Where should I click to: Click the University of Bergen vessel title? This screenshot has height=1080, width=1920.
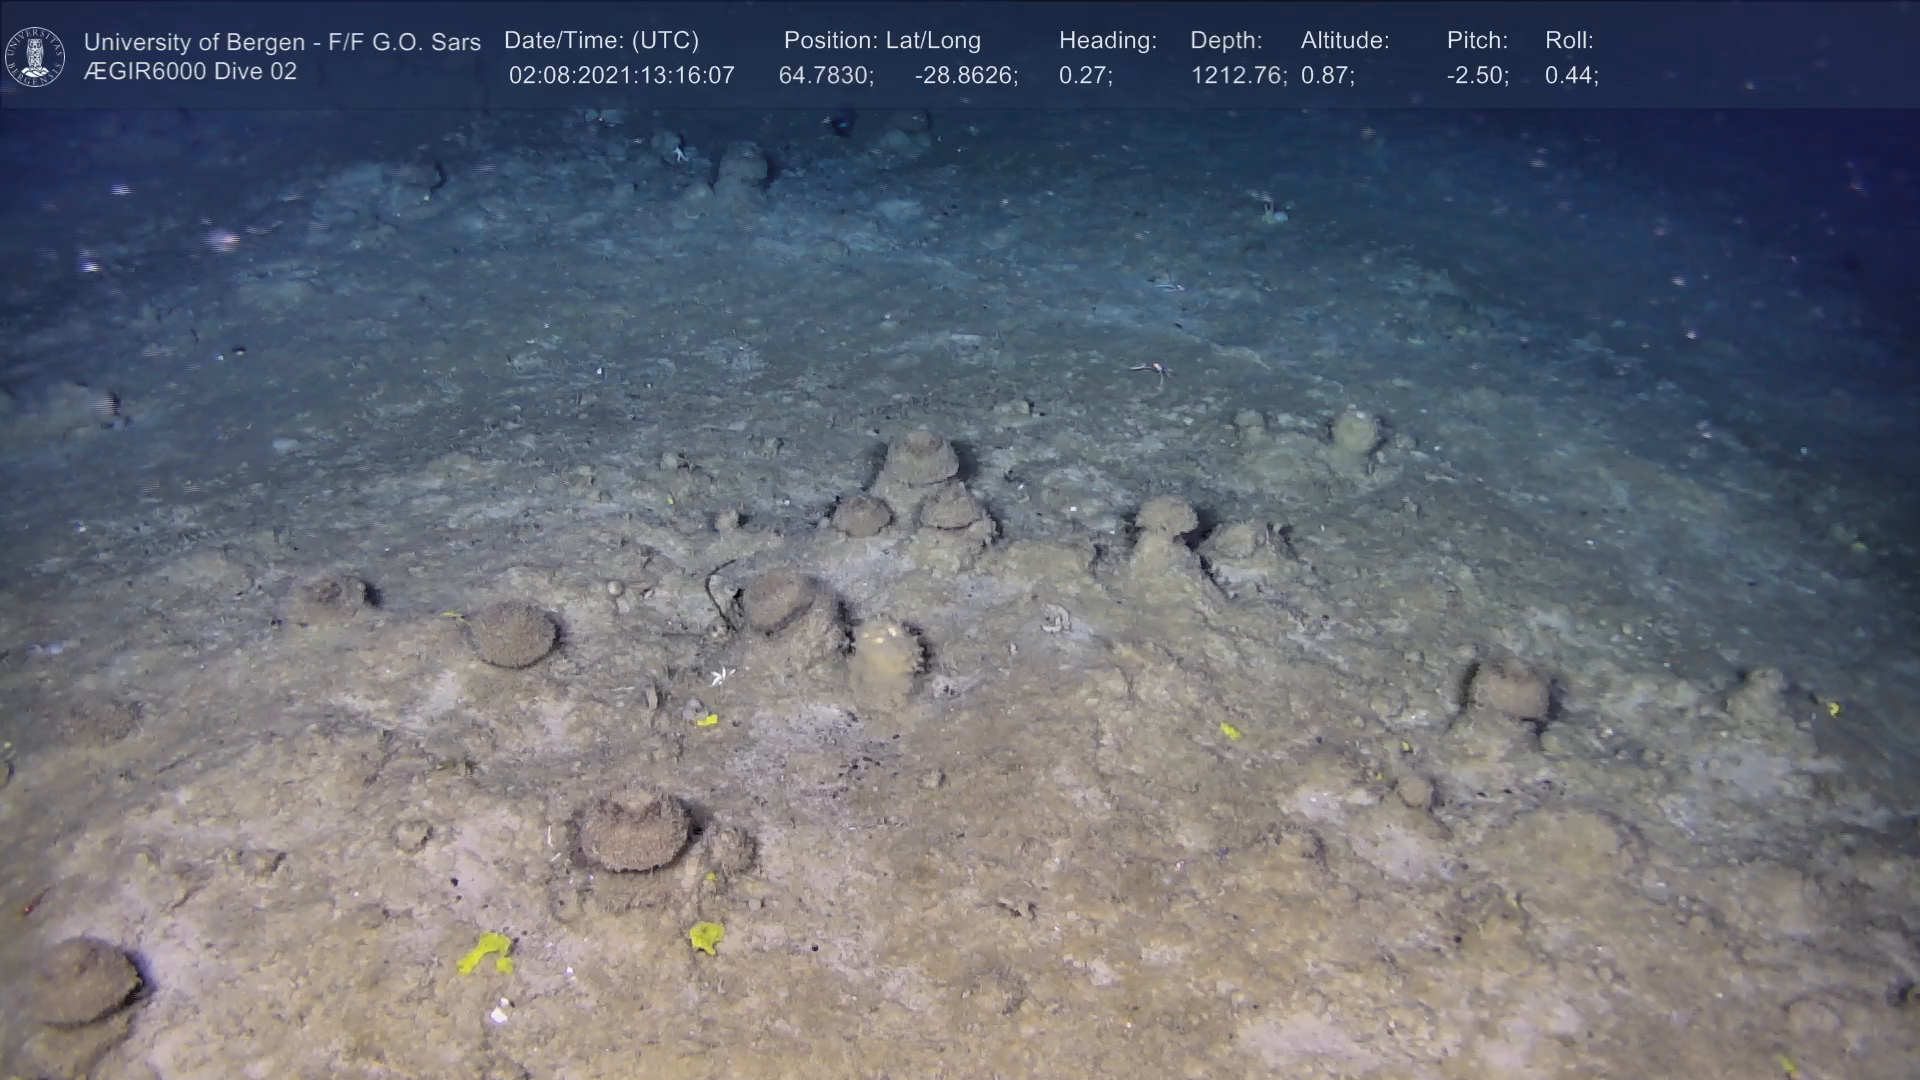tap(282, 42)
